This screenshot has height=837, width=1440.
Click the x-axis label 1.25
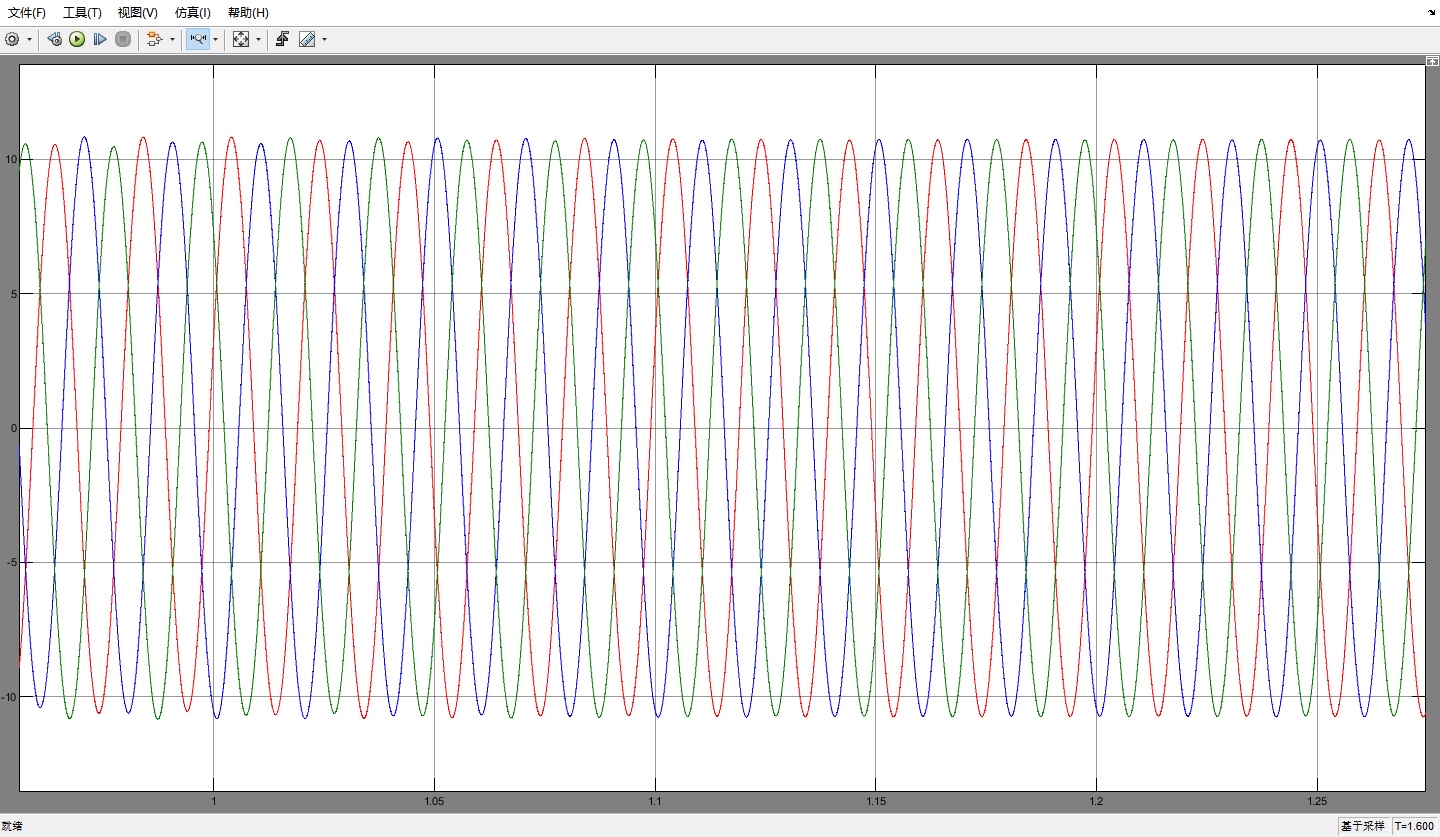click(1317, 802)
